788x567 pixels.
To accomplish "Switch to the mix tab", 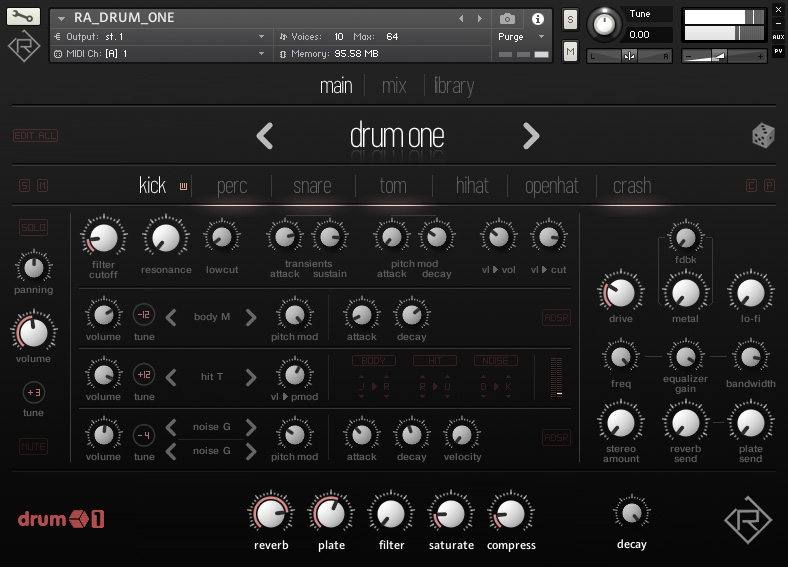I will click(x=394, y=85).
